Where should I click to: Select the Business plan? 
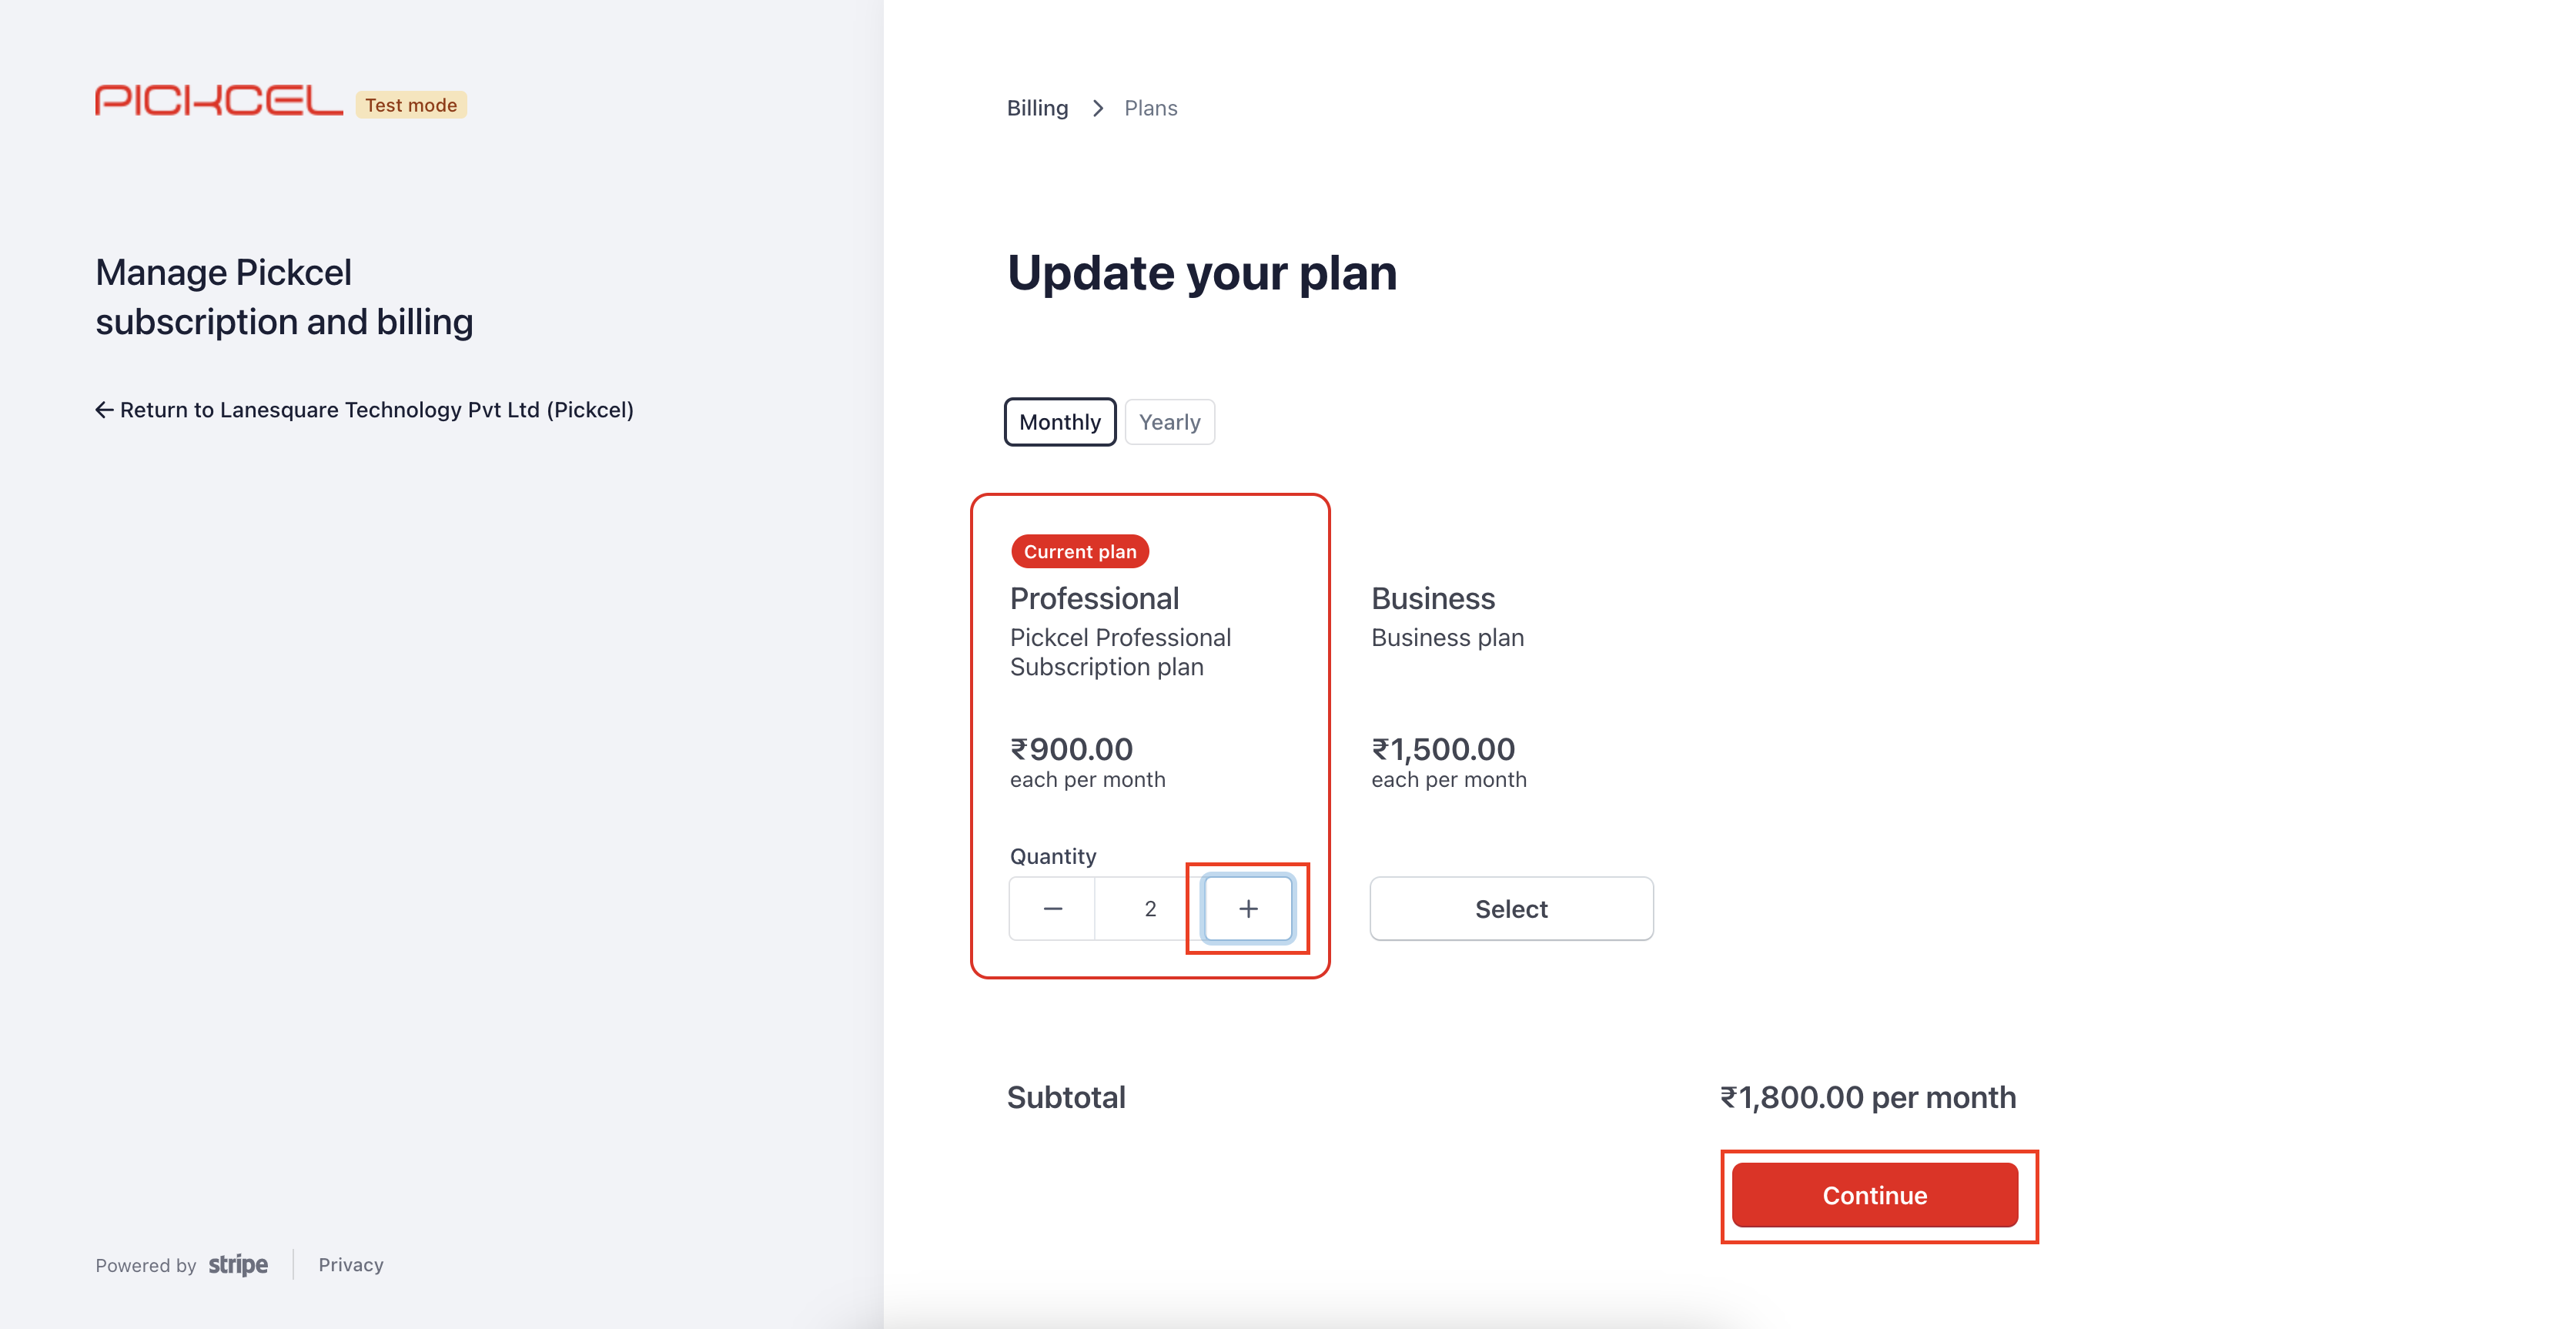point(1511,909)
